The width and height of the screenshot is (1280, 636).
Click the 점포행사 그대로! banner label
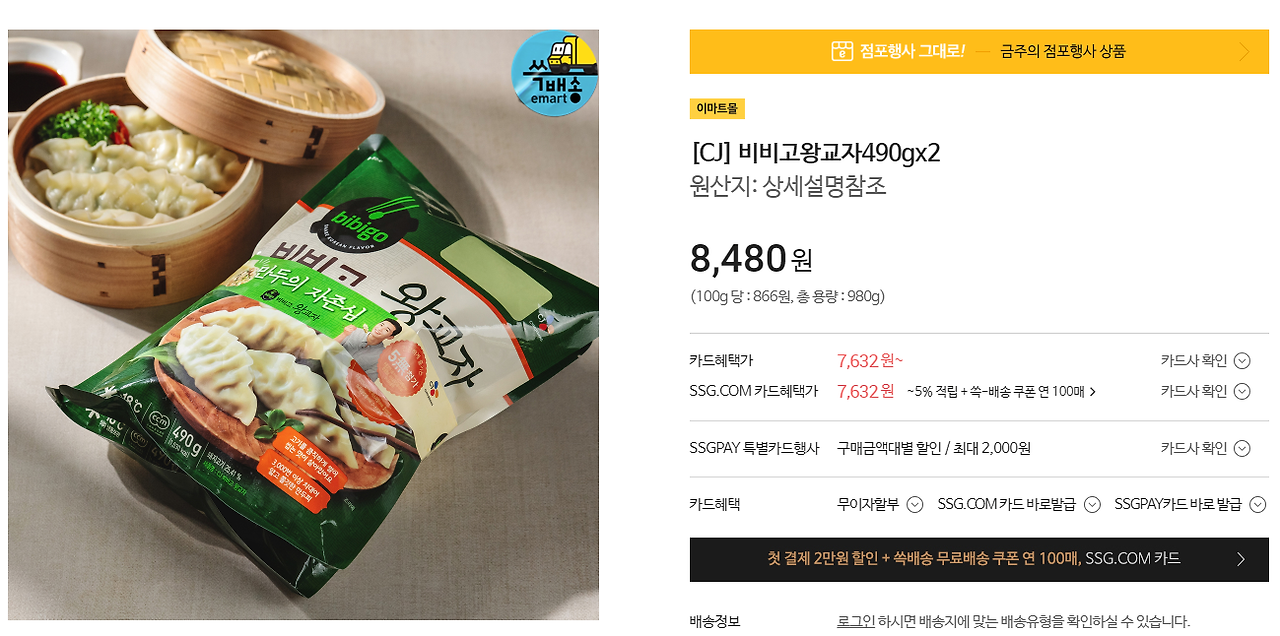tap(912, 51)
